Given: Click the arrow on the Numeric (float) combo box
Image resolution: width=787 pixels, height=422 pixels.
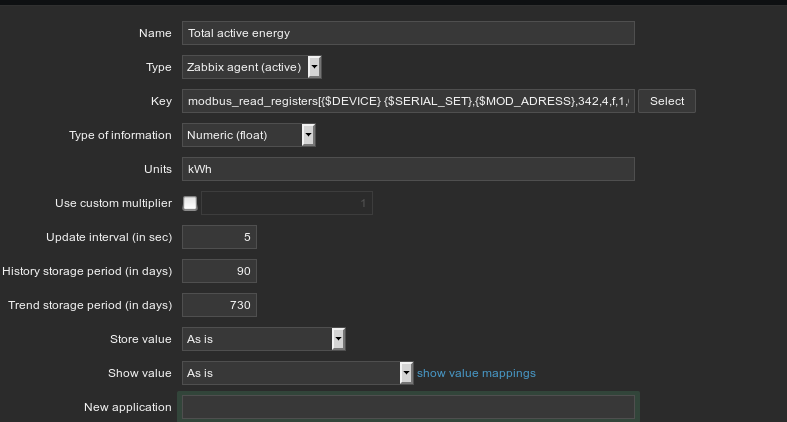Looking at the screenshot, I should coord(308,135).
